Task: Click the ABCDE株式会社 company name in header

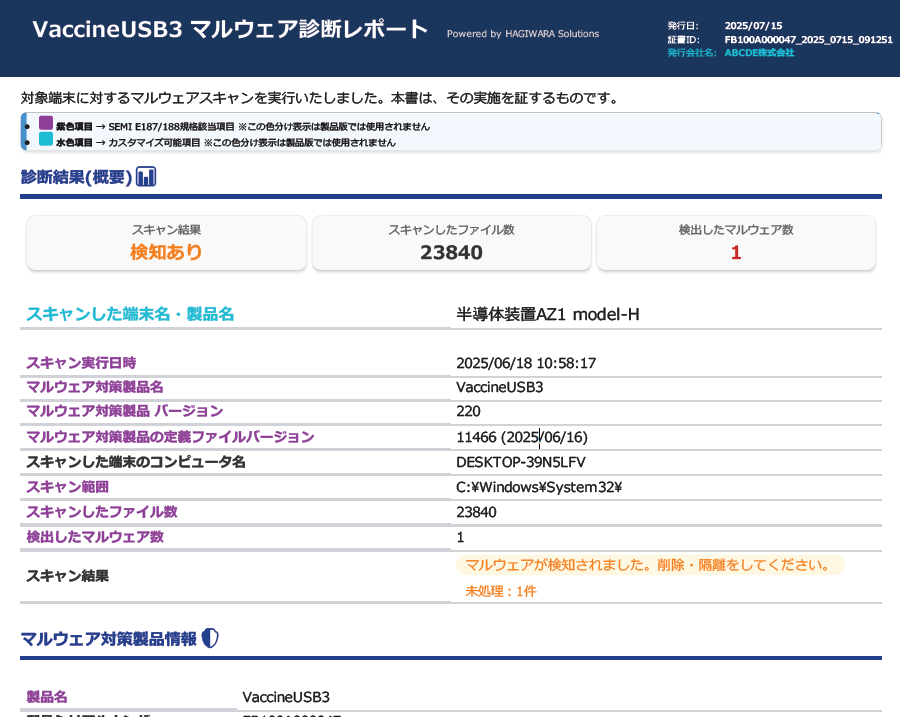Action: click(759, 53)
